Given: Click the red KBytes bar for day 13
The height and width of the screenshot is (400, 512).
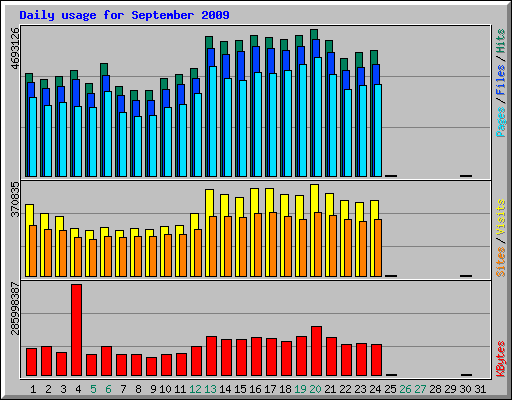Looking at the screenshot, I should tap(211, 356).
